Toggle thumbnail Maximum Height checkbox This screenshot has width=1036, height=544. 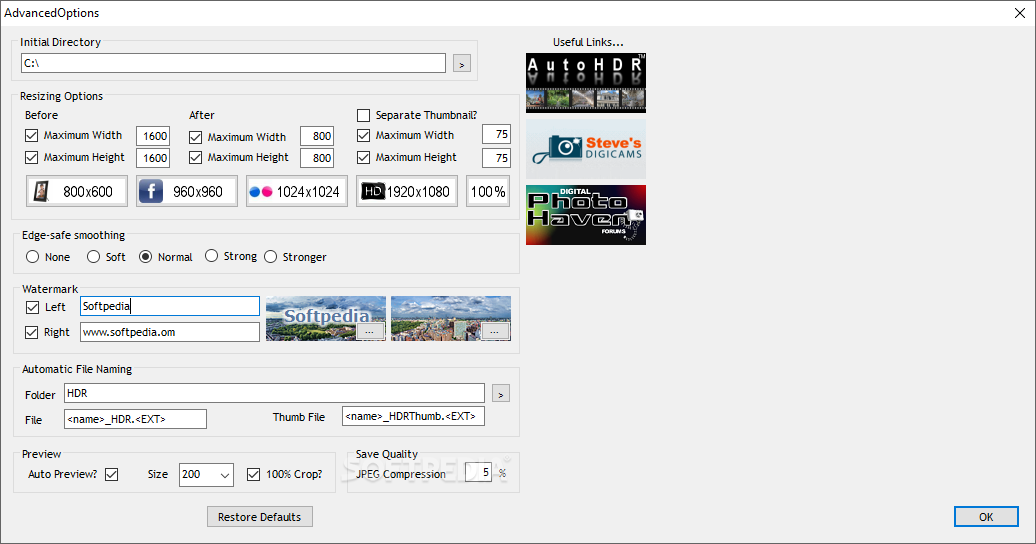pyautogui.click(x=363, y=157)
